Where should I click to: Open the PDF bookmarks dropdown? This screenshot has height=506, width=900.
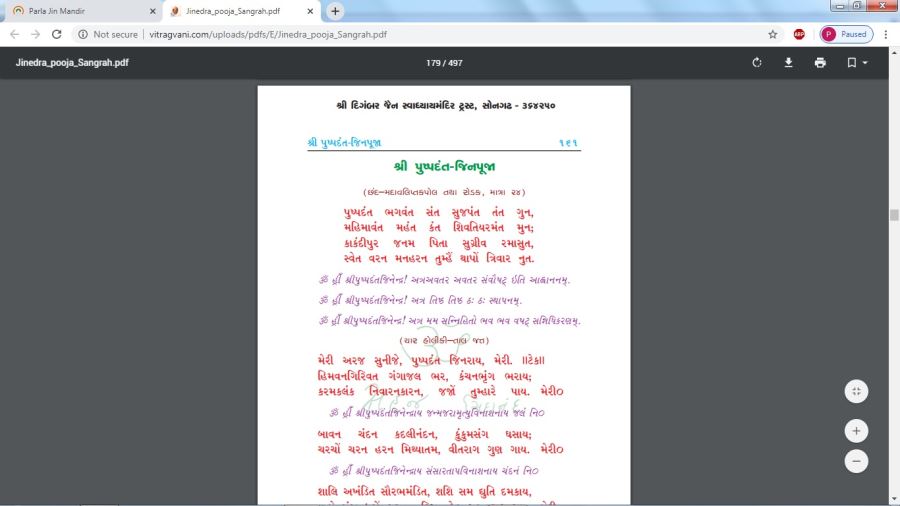coord(857,62)
